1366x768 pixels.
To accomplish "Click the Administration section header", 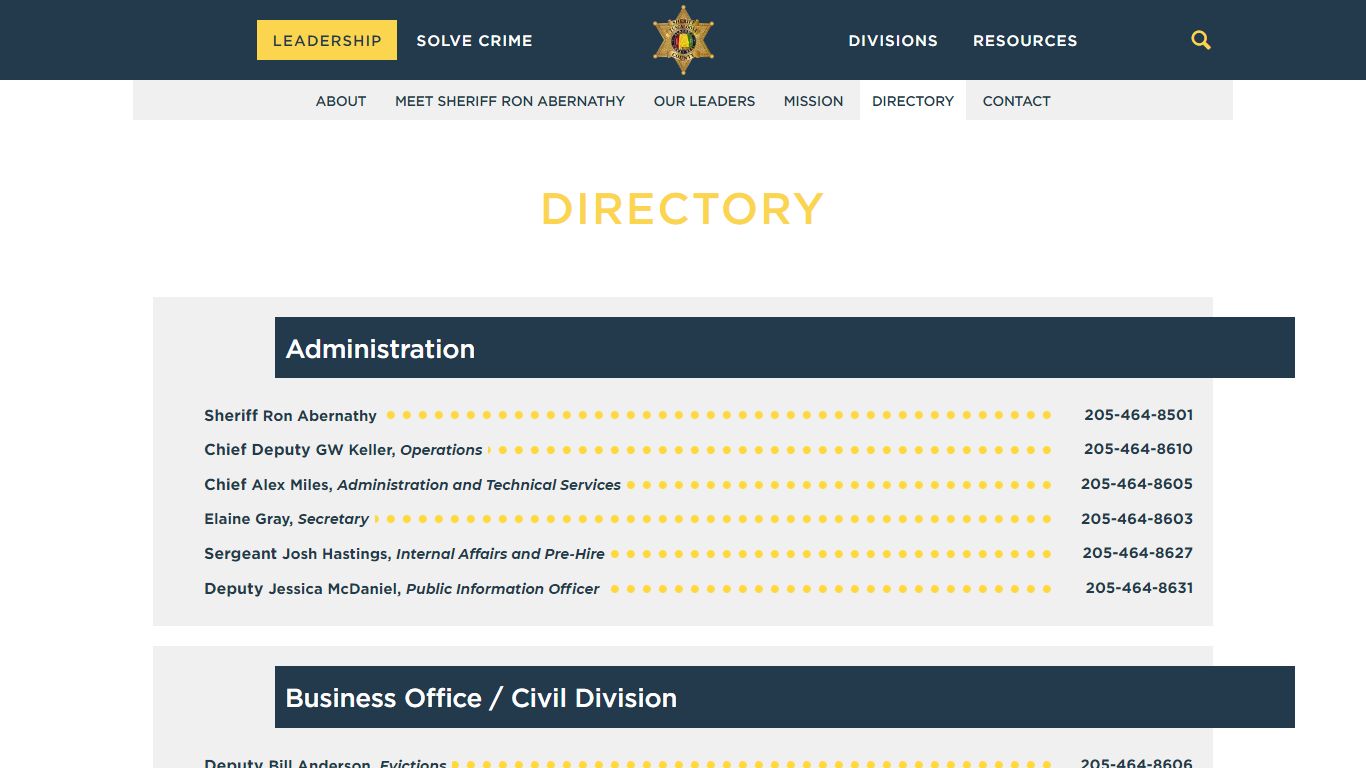I will click(x=785, y=348).
